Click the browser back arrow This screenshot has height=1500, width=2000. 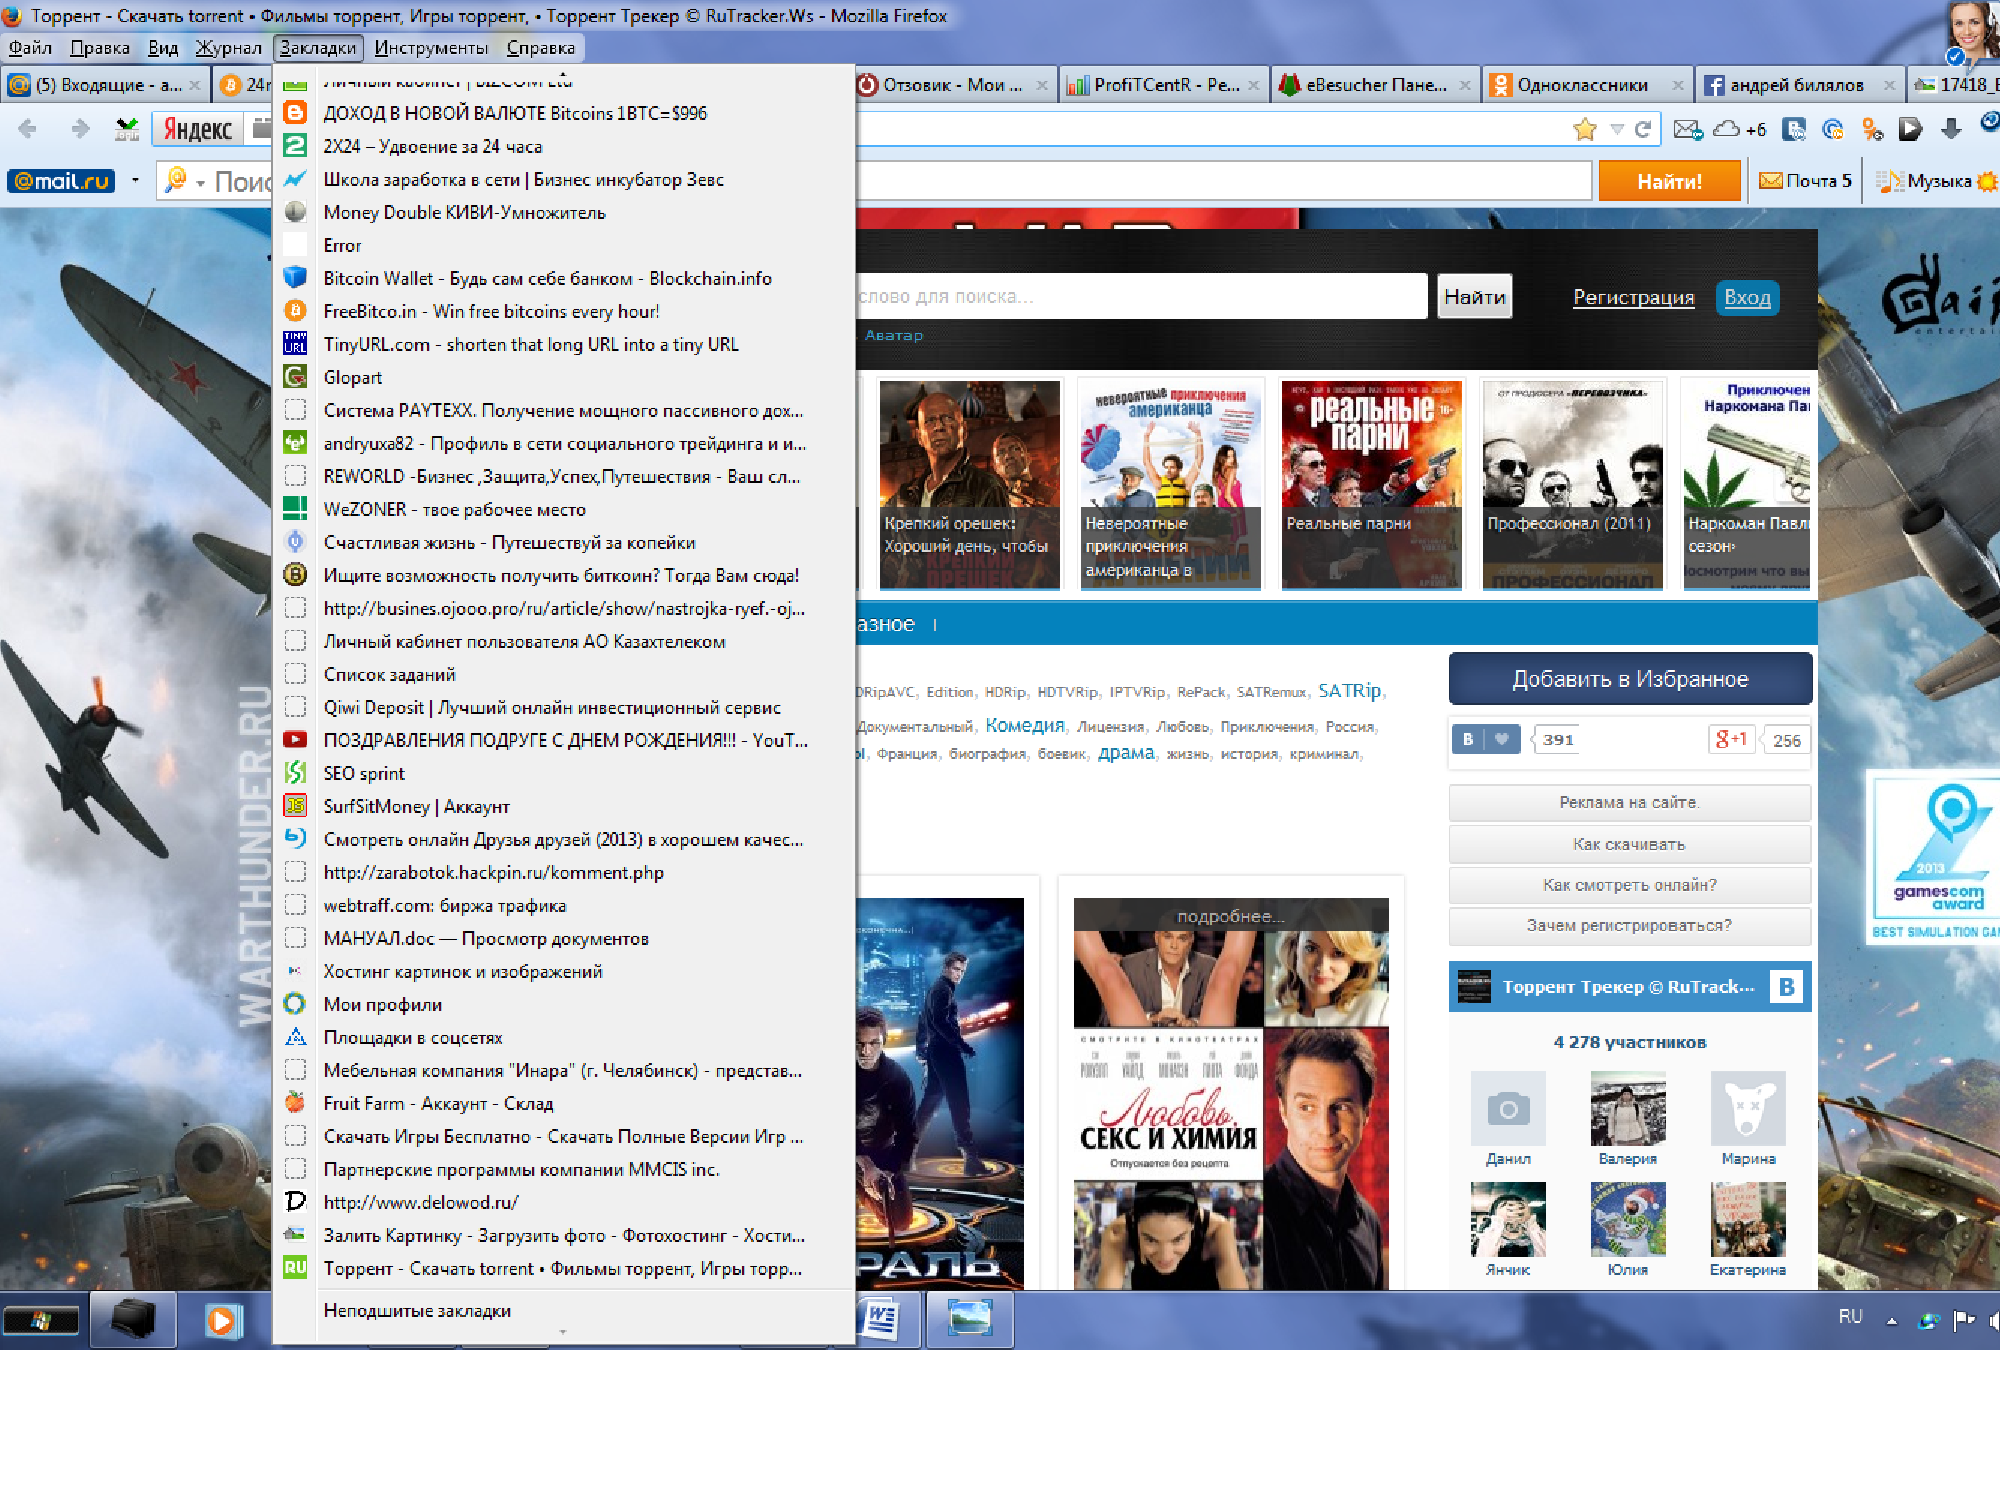coord(28,128)
